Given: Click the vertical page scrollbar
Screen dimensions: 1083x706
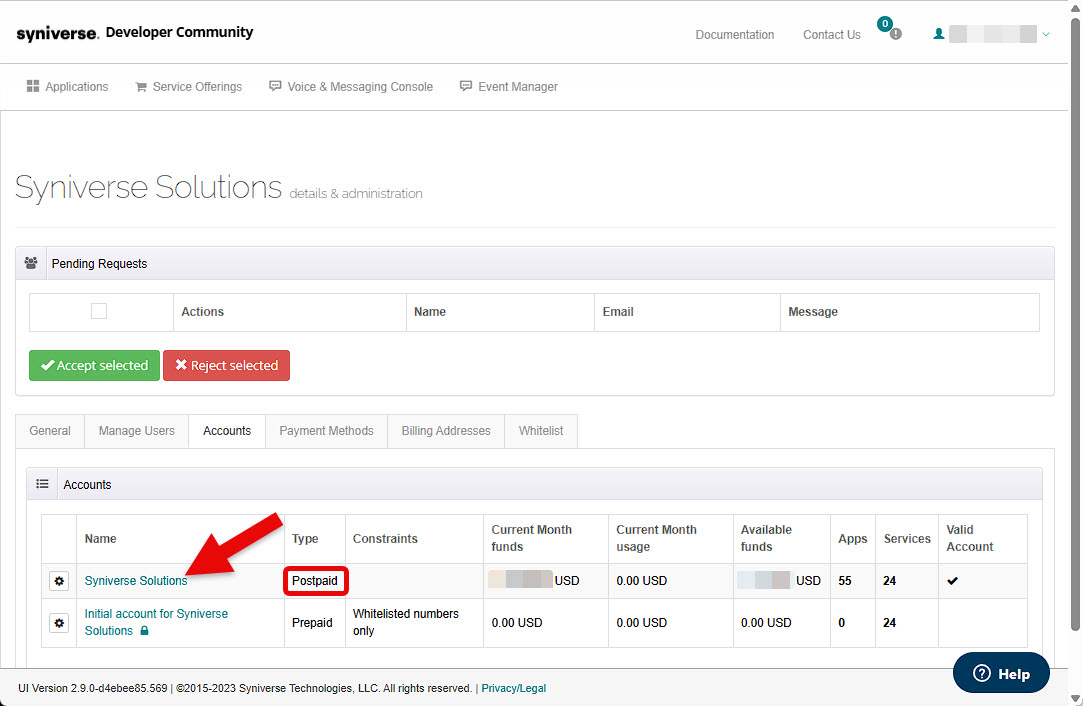Looking at the screenshot, I should point(1075,330).
